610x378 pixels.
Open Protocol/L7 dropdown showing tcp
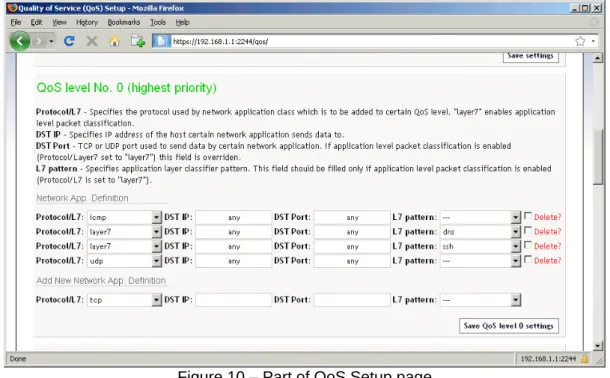[124, 300]
